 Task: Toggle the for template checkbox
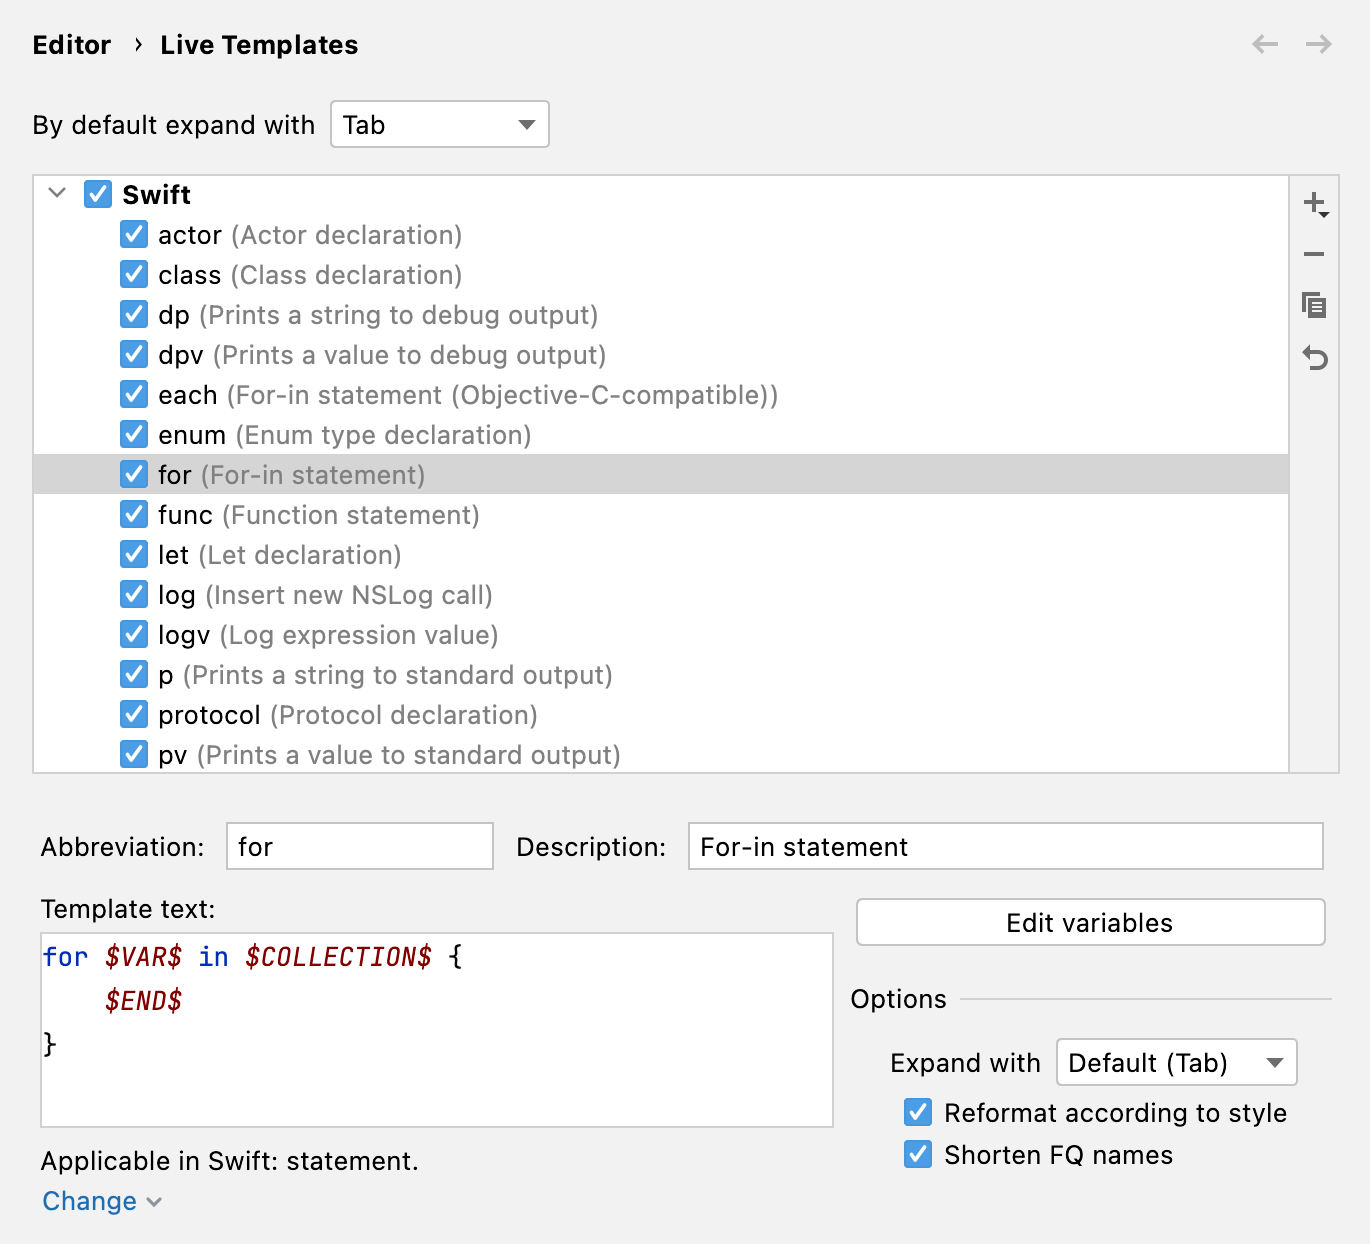[134, 474]
